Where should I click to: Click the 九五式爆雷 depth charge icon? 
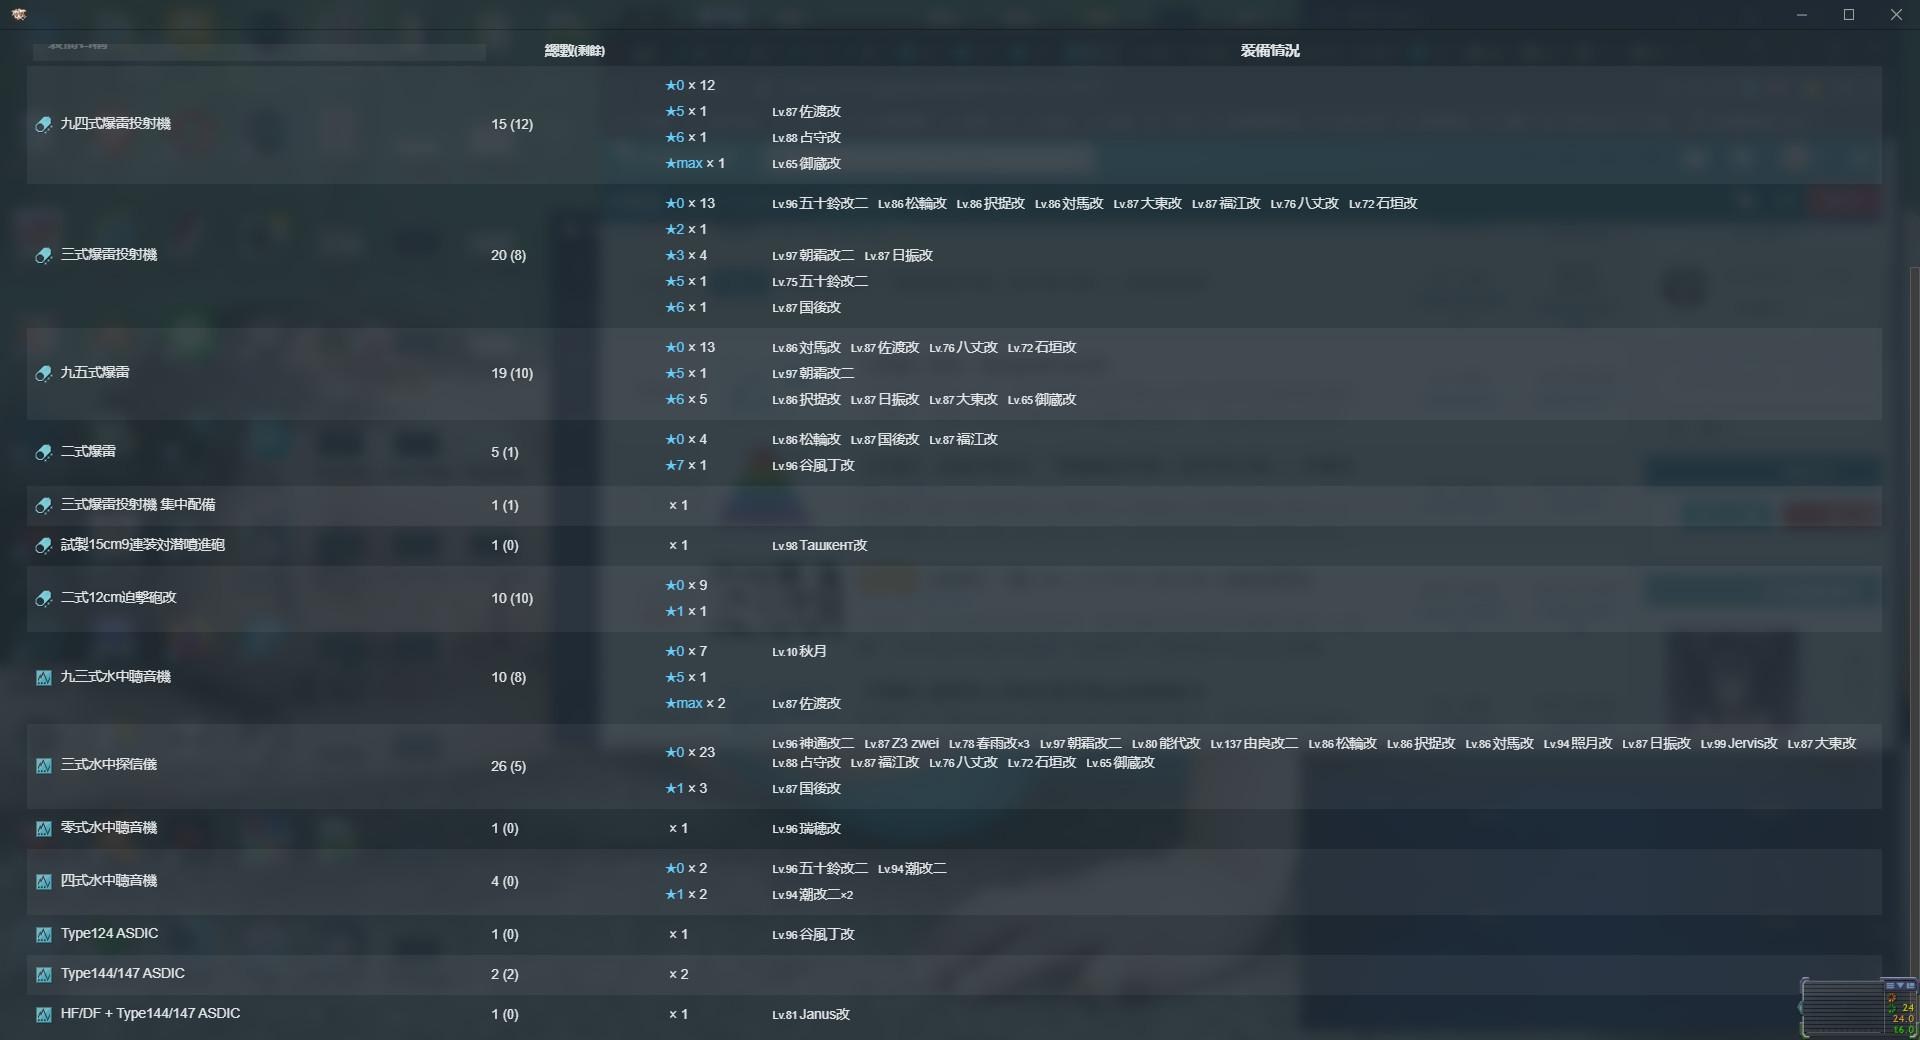(x=43, y=374)
